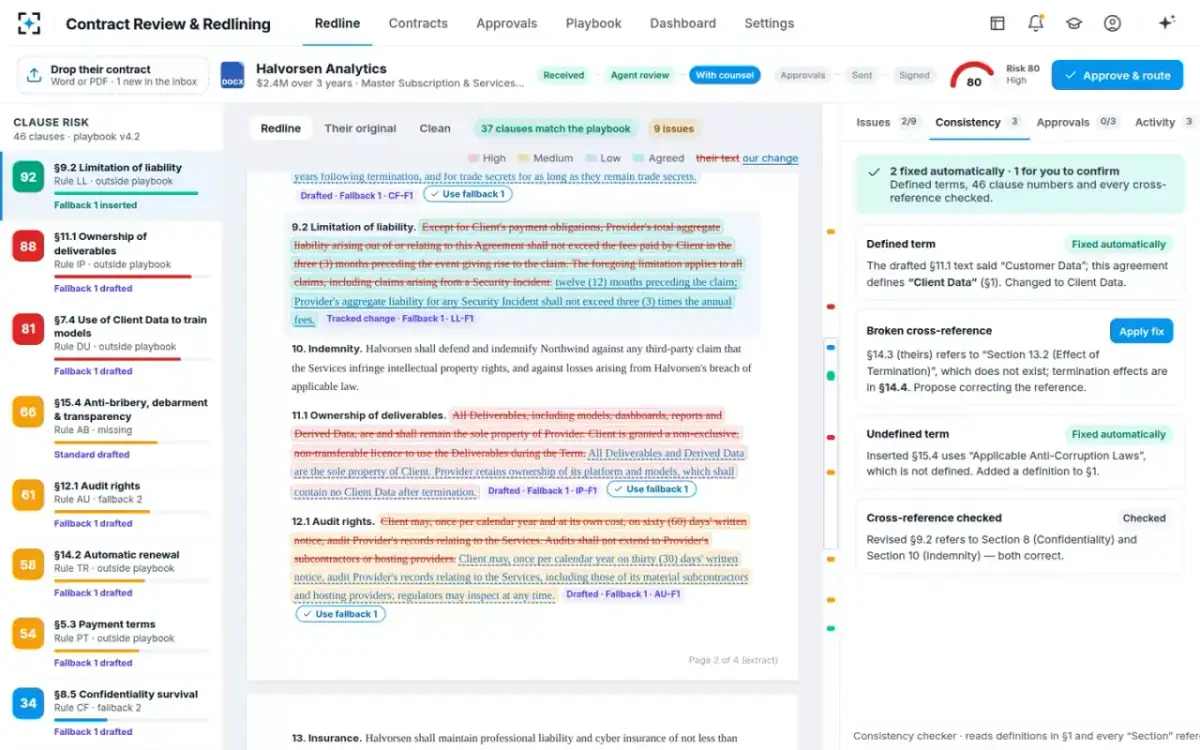Click Standard drafted under §15.4
Viewport: 1200px width, 750px height.
[x=92, y=454]
